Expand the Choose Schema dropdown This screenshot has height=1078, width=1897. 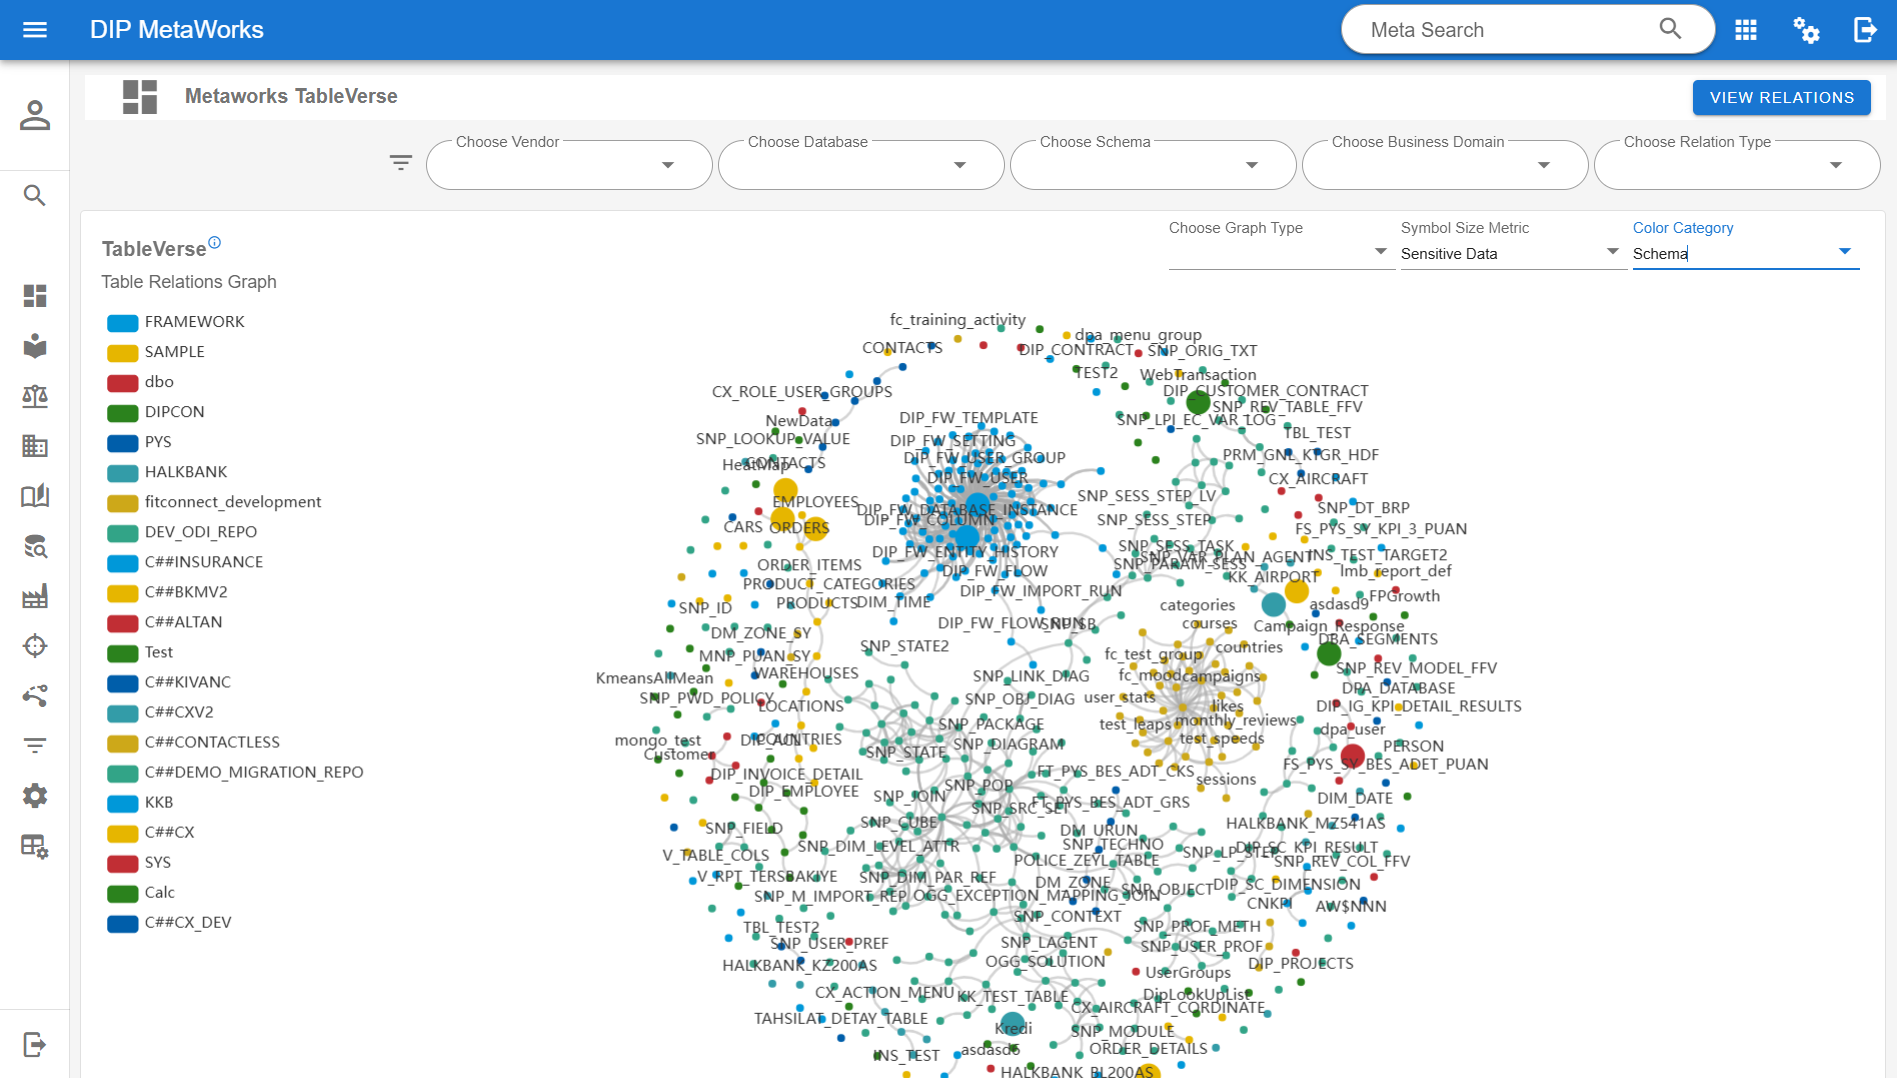click(x=1153, y=165)
